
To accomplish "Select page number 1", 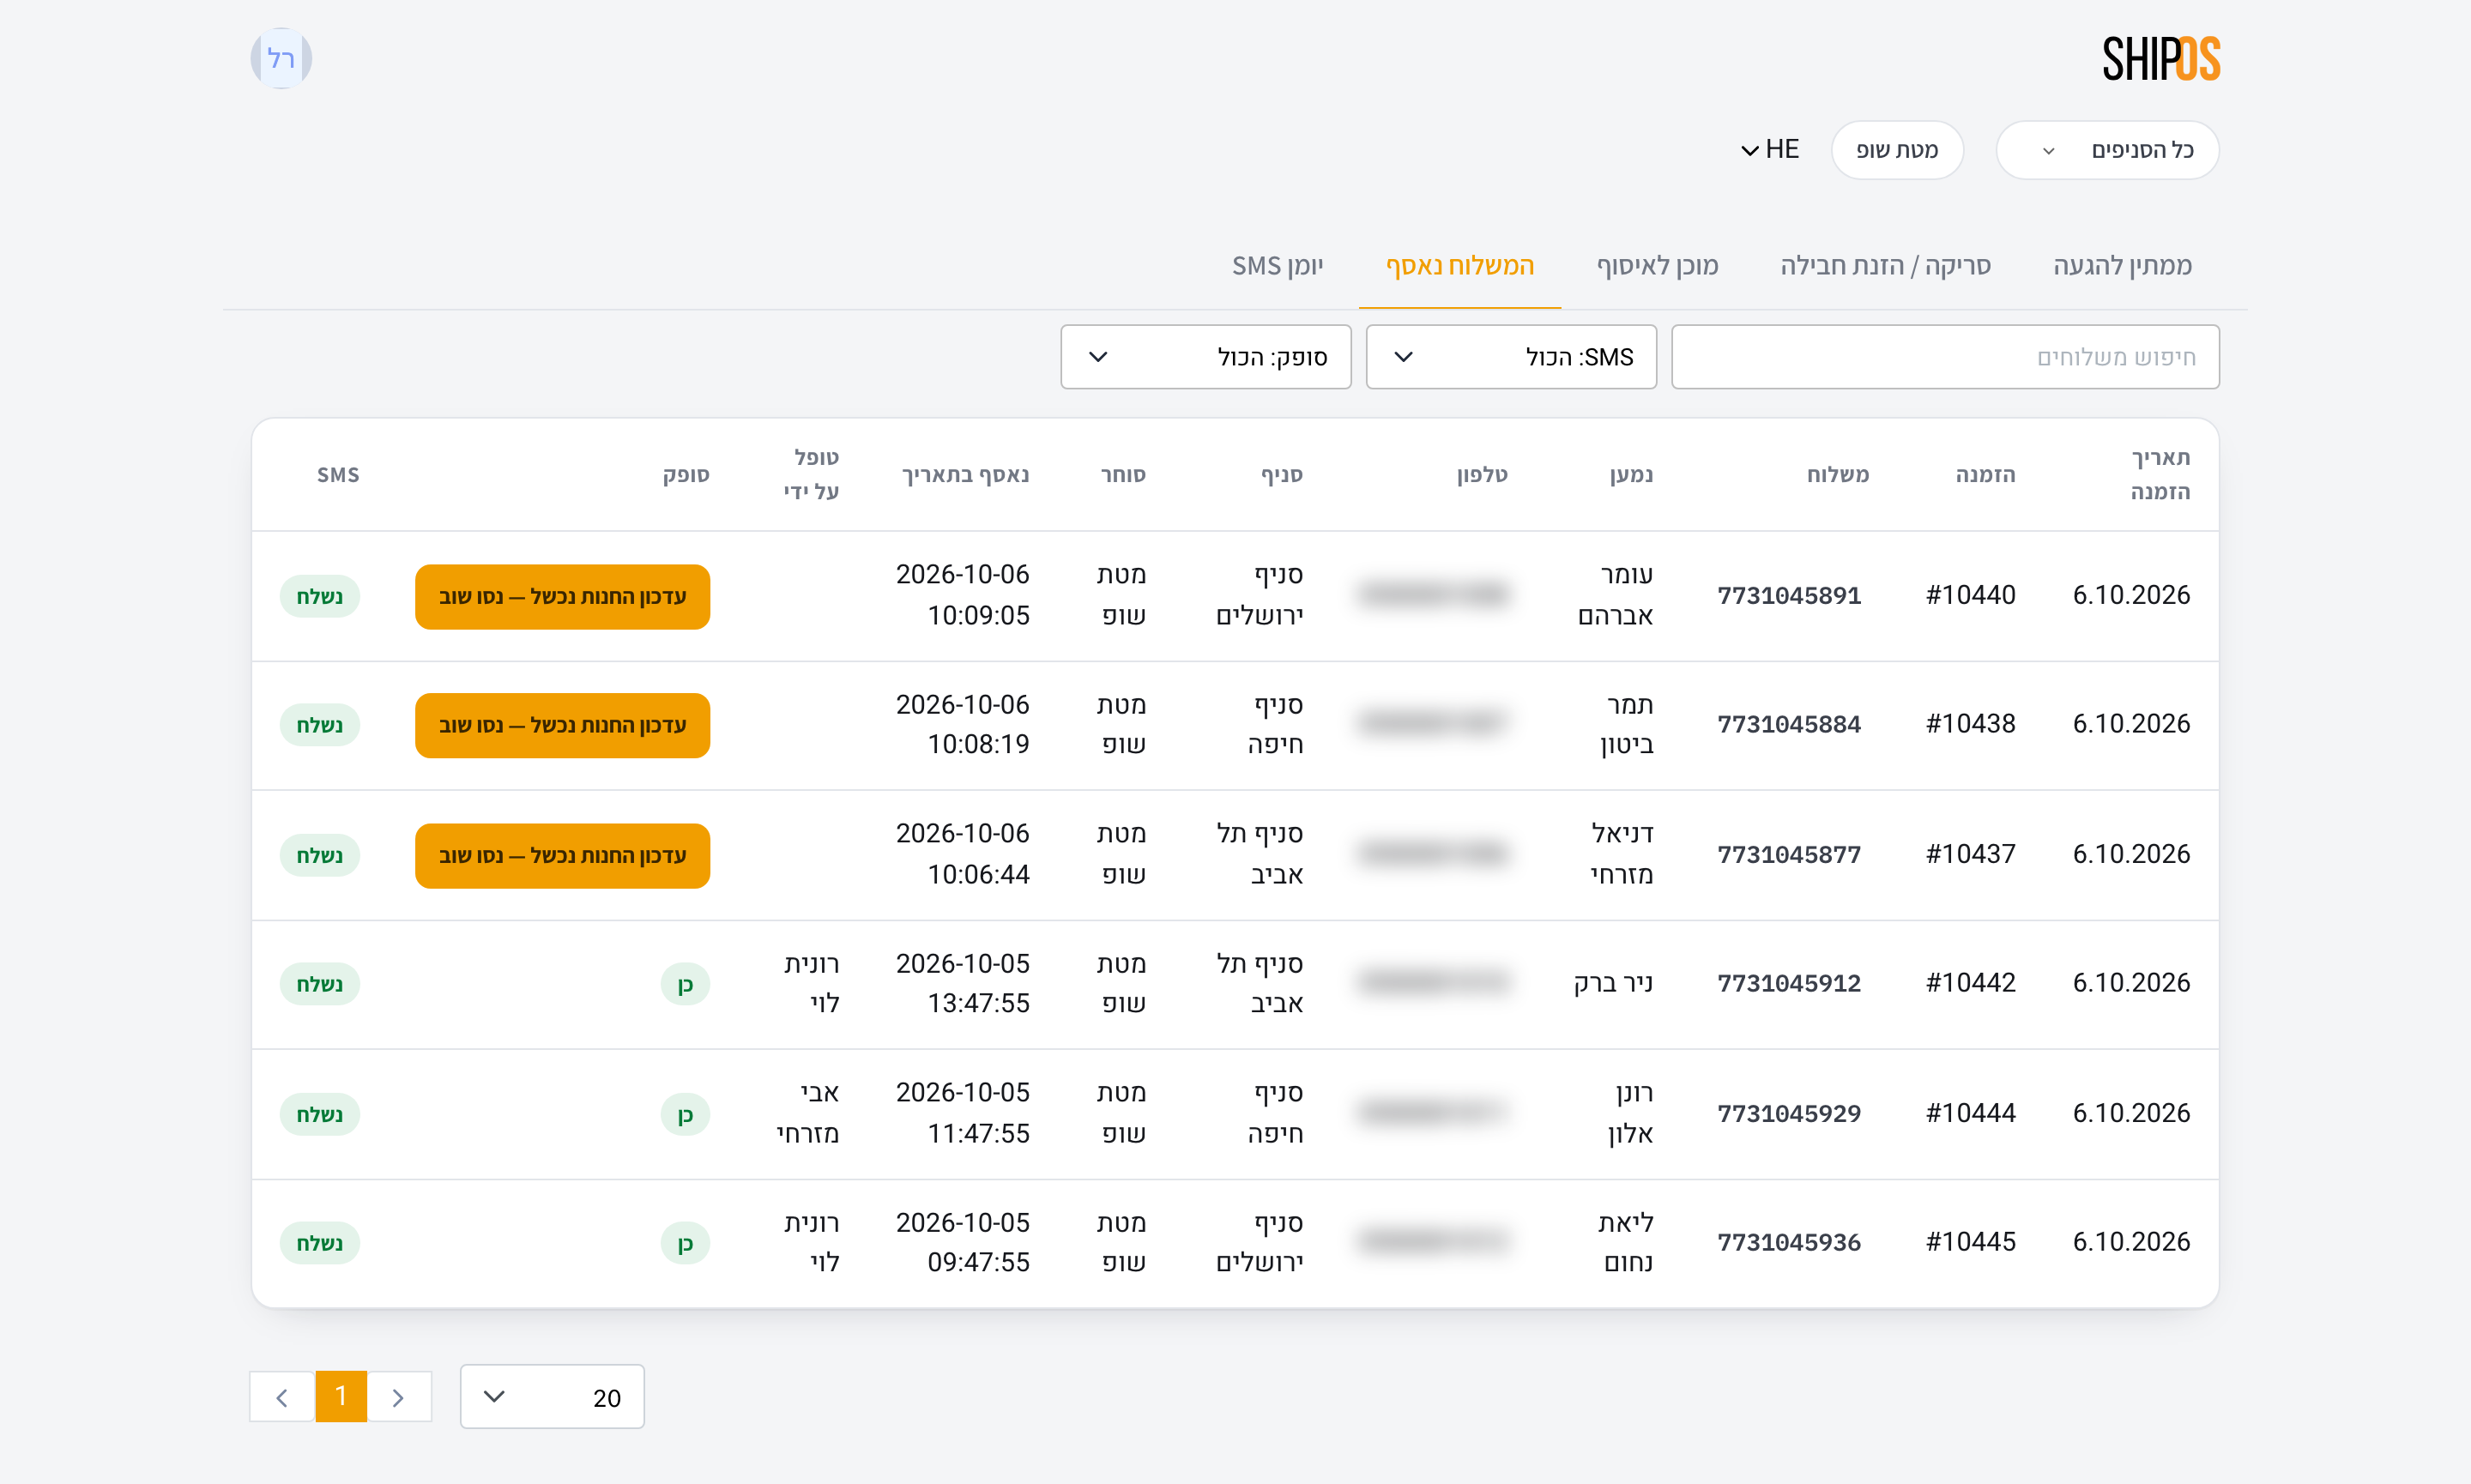I will pos(341,1396).
